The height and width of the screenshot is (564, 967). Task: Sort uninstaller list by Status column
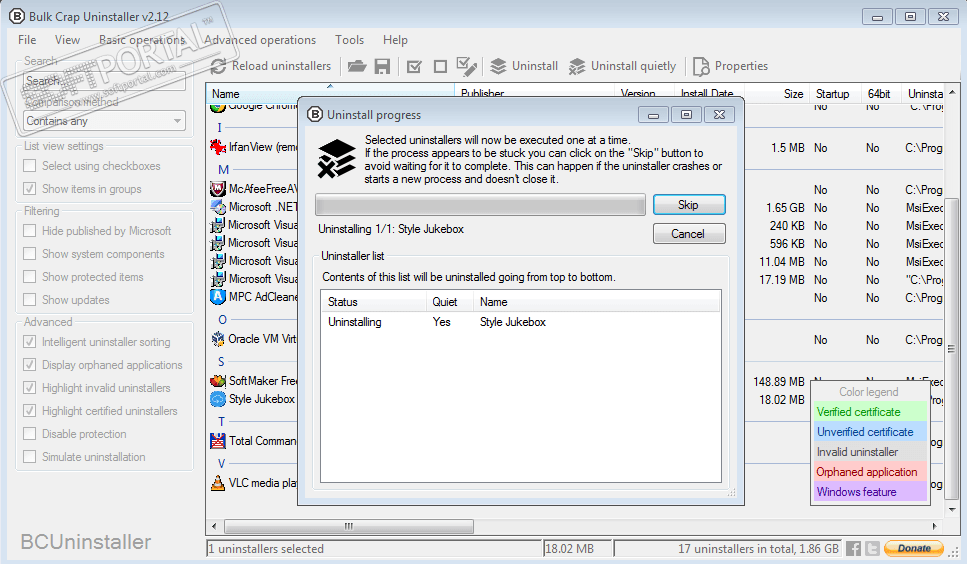click(374, 302)
